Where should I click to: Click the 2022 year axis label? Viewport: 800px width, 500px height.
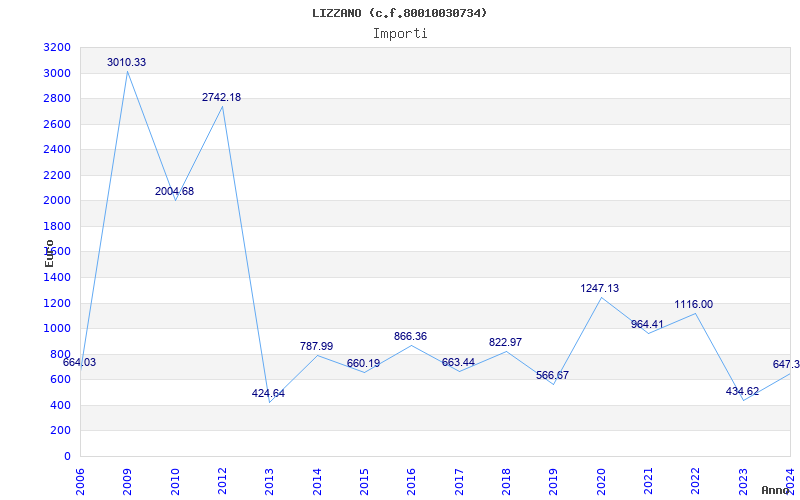(695, 482)
